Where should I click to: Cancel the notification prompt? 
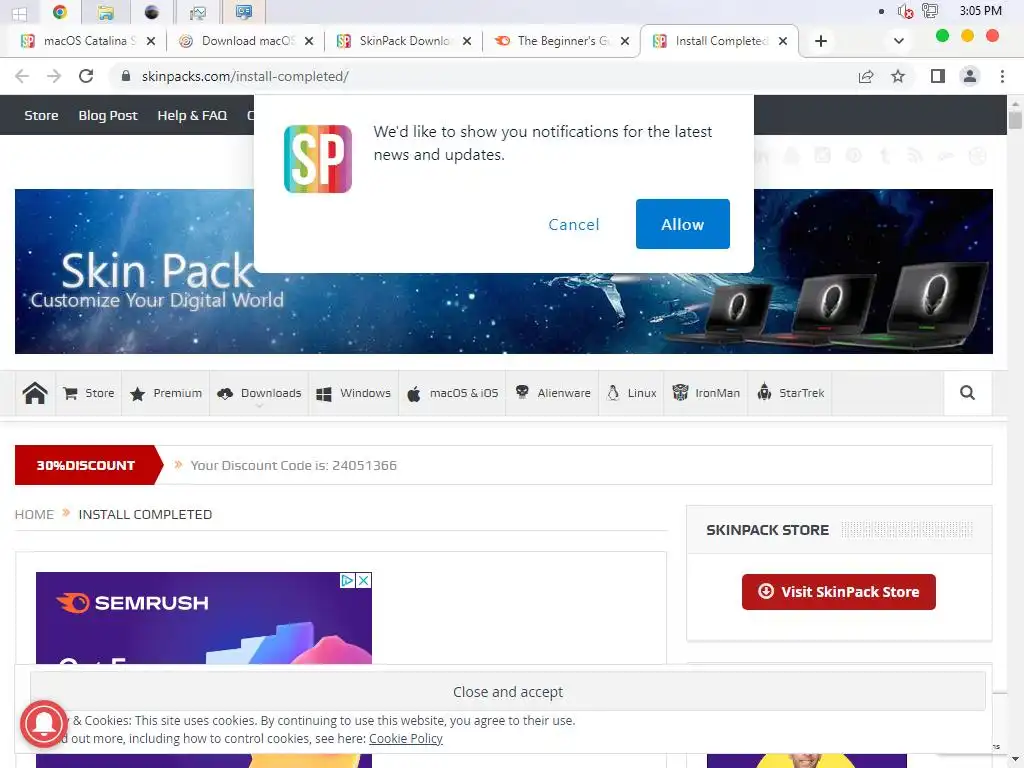[573, 225]
